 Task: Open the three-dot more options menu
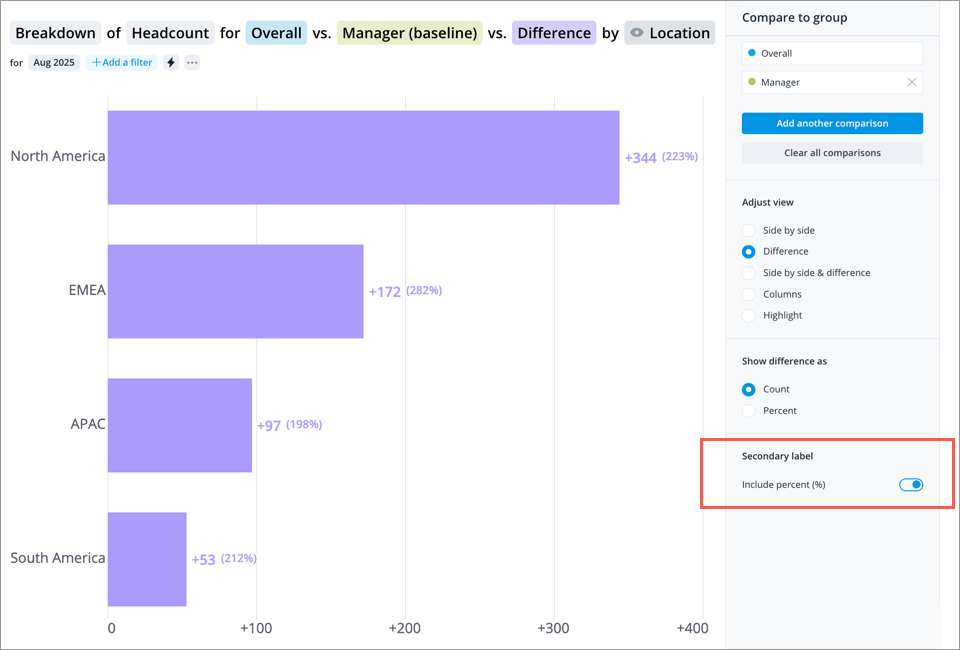tap(192, 62)
